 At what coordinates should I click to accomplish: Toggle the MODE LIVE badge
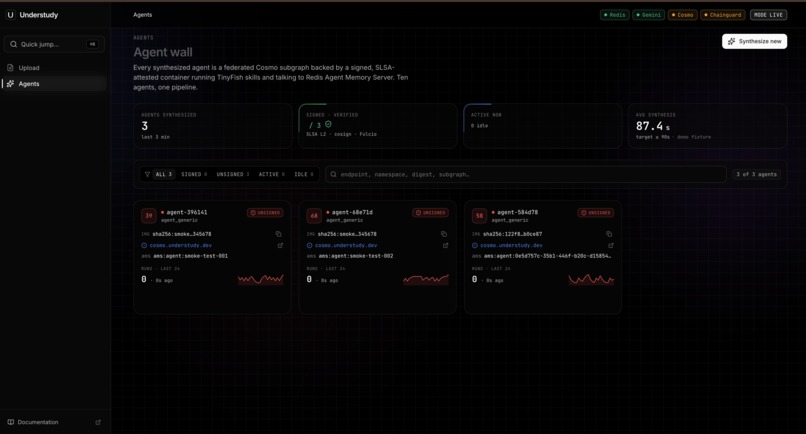pyautogui.click(x=768, y=15)
